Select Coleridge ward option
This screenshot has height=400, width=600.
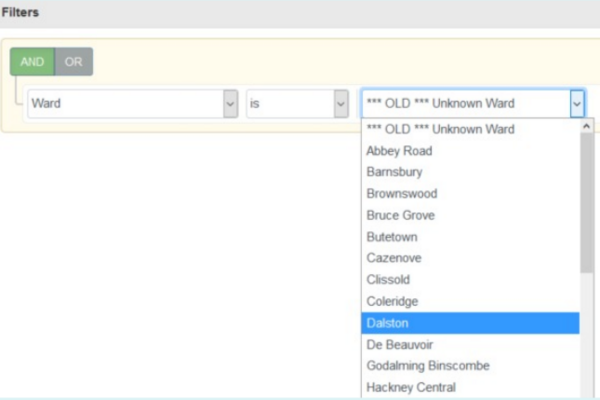click(x=393, y=301)
